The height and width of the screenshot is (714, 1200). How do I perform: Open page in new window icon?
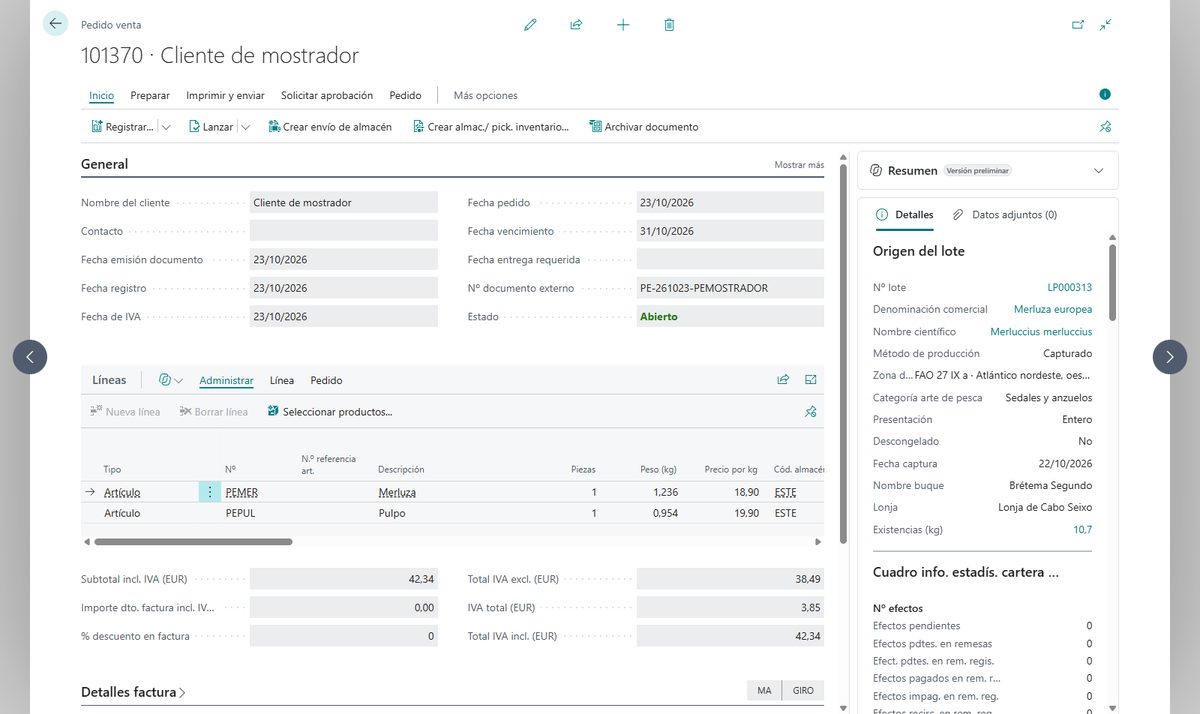(x=1078, y=24)
